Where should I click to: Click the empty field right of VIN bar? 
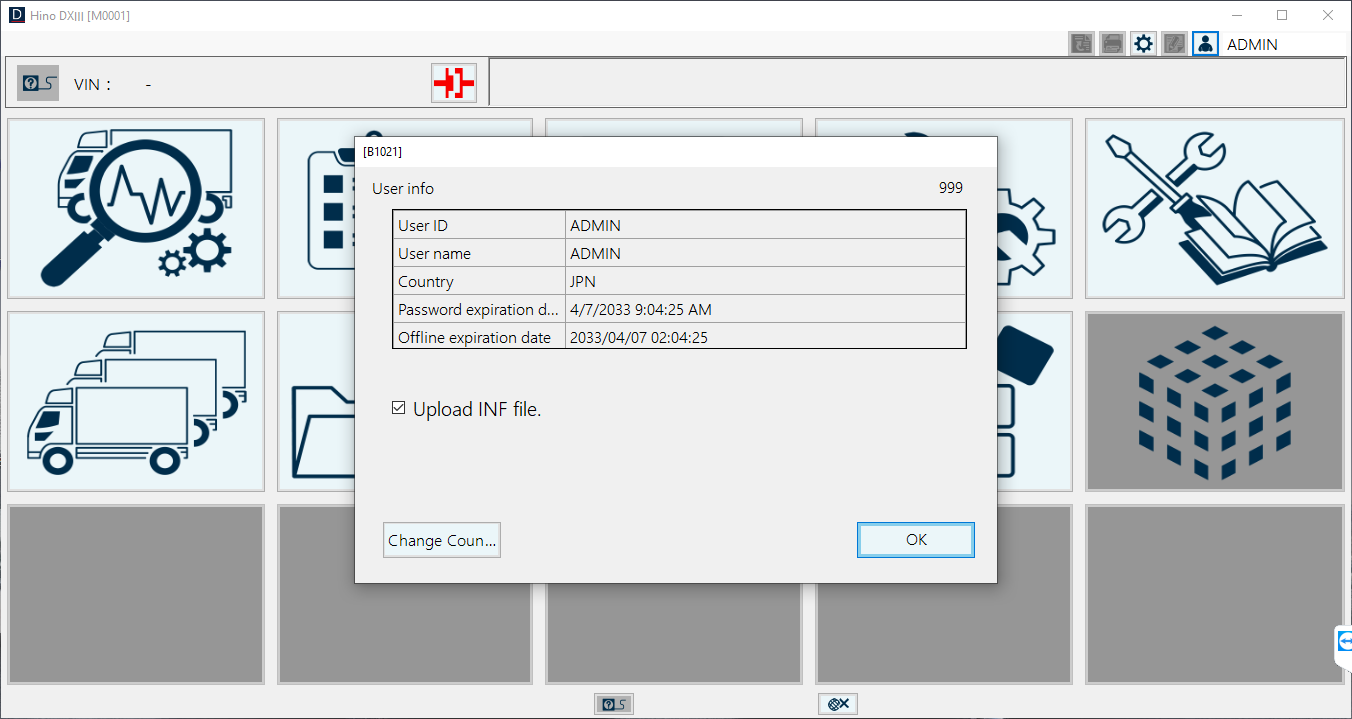click(919, 82)
